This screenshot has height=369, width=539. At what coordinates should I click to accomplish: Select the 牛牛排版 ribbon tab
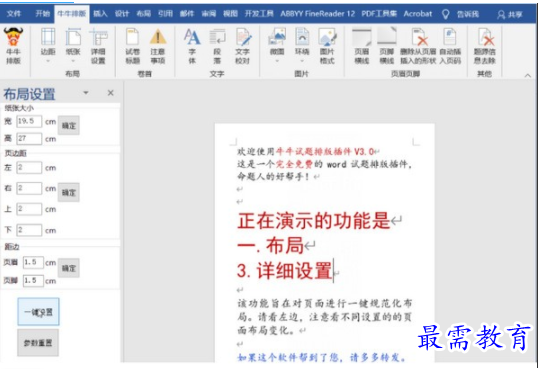click(72, 14)
